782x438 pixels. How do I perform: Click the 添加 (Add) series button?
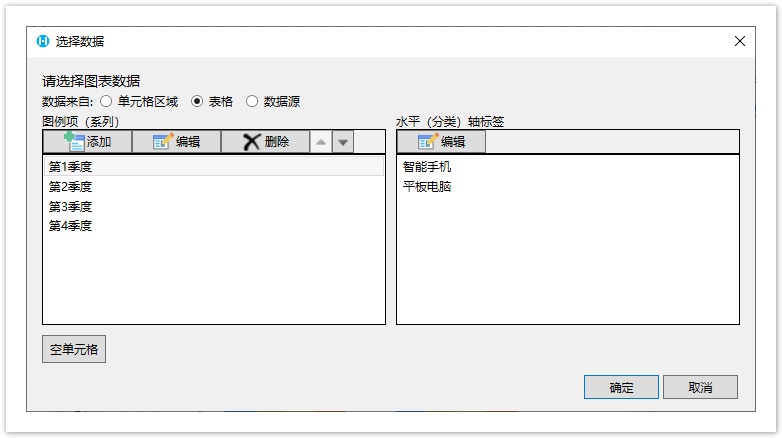click(x=87, y=142)
